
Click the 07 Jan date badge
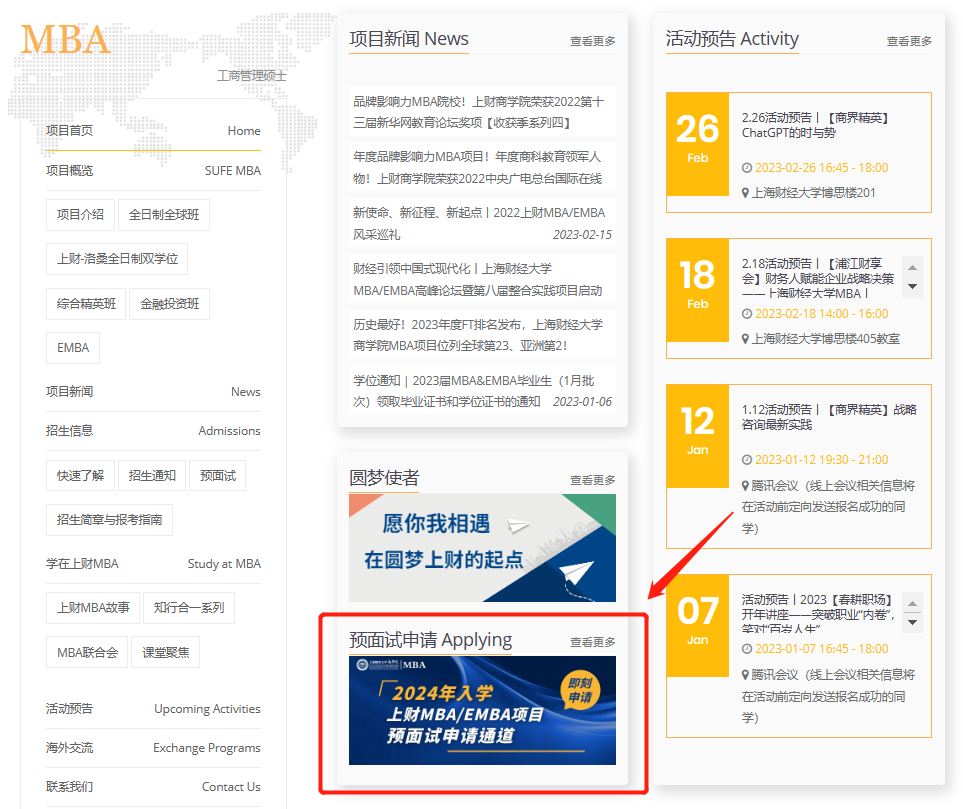point(698,627)
